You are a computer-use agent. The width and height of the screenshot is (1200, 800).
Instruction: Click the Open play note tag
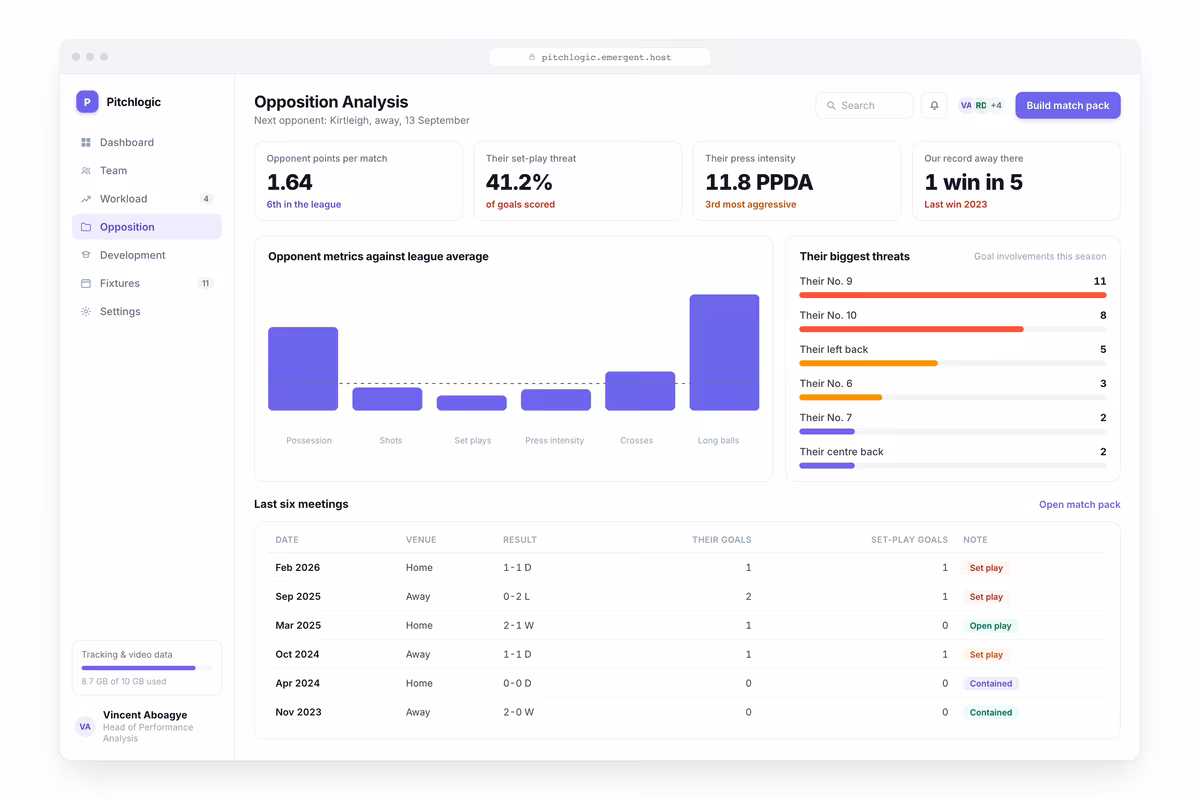(990, 626)
